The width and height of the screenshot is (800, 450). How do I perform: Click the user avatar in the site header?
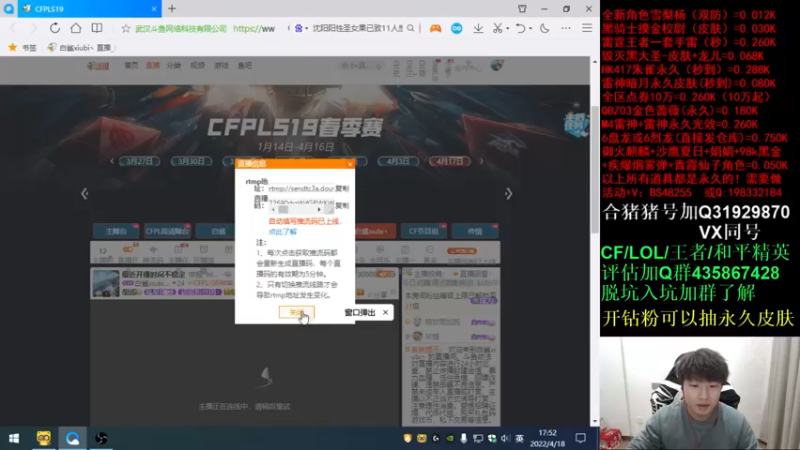(x=497, y=65)
